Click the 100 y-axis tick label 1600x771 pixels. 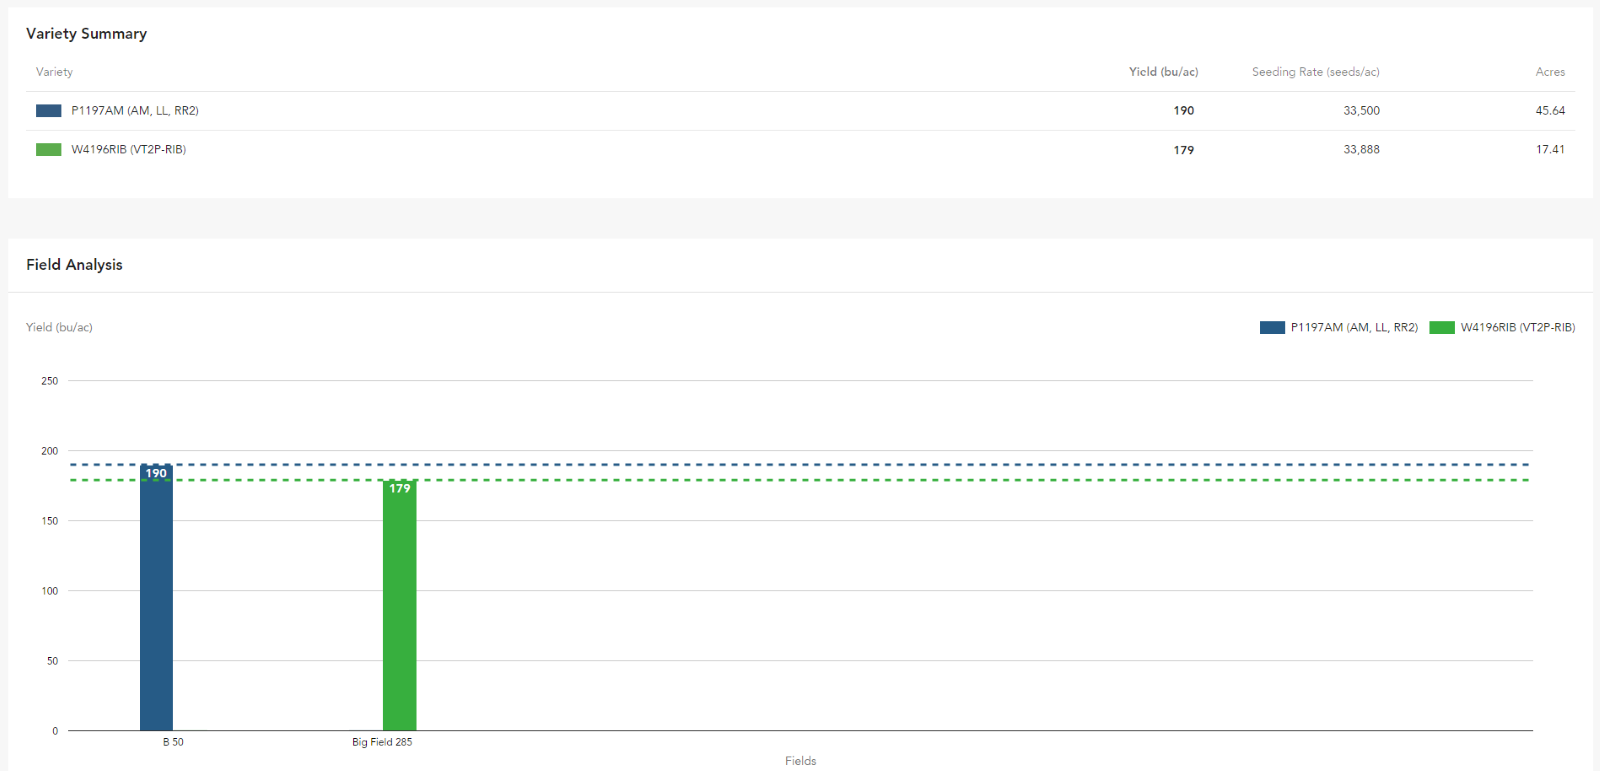coord(49,591)
